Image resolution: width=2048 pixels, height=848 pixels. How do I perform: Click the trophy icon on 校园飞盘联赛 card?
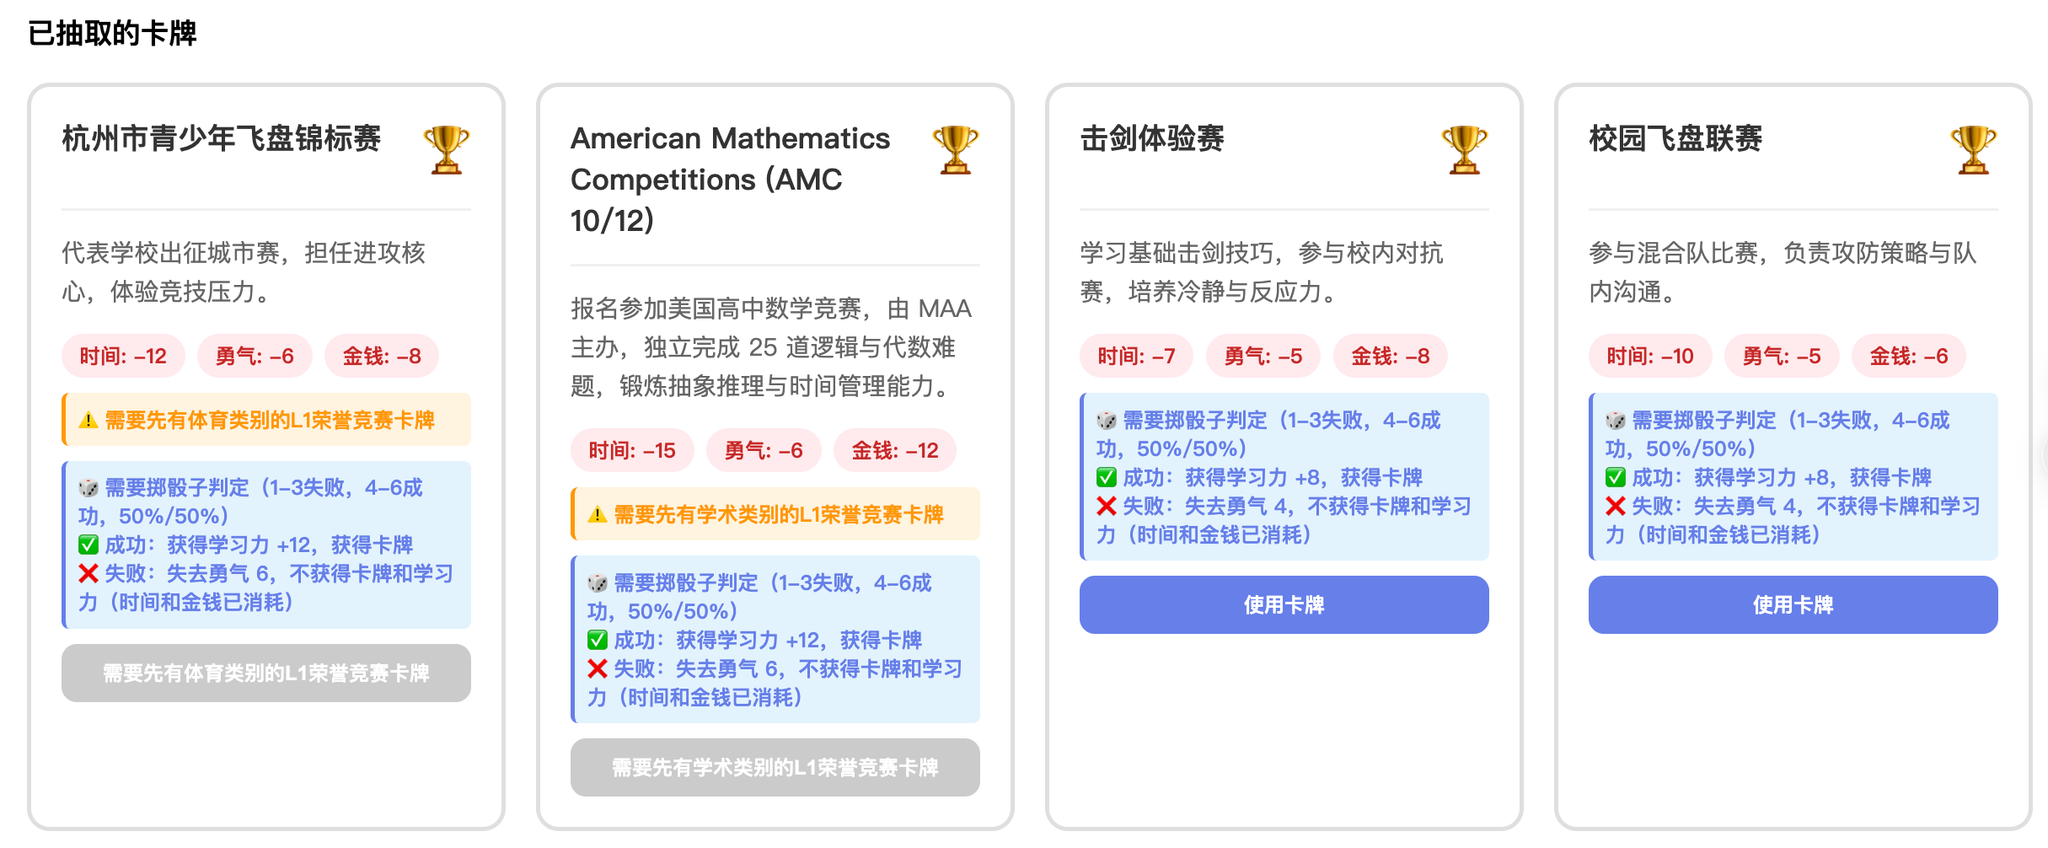pyautogui.click(x=1973, y=150)
